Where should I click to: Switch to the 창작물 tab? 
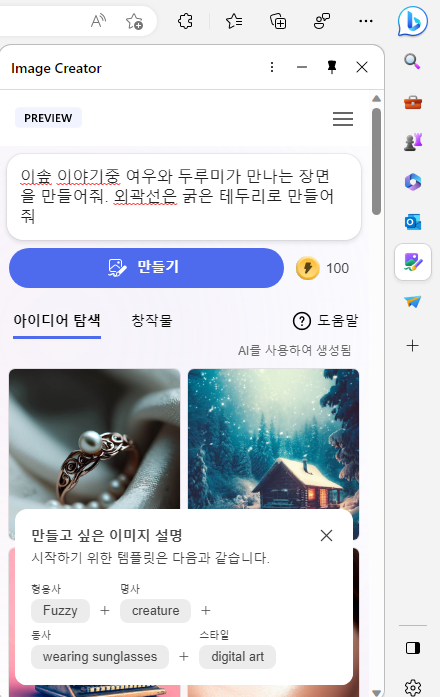(152, 320)
